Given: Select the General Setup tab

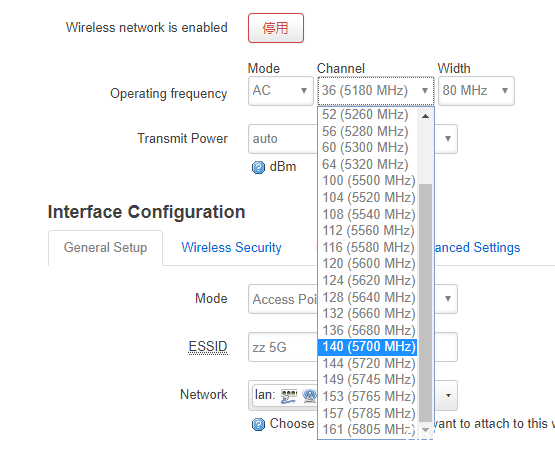Looking at the screenshot, I should [x=105, y=247].
